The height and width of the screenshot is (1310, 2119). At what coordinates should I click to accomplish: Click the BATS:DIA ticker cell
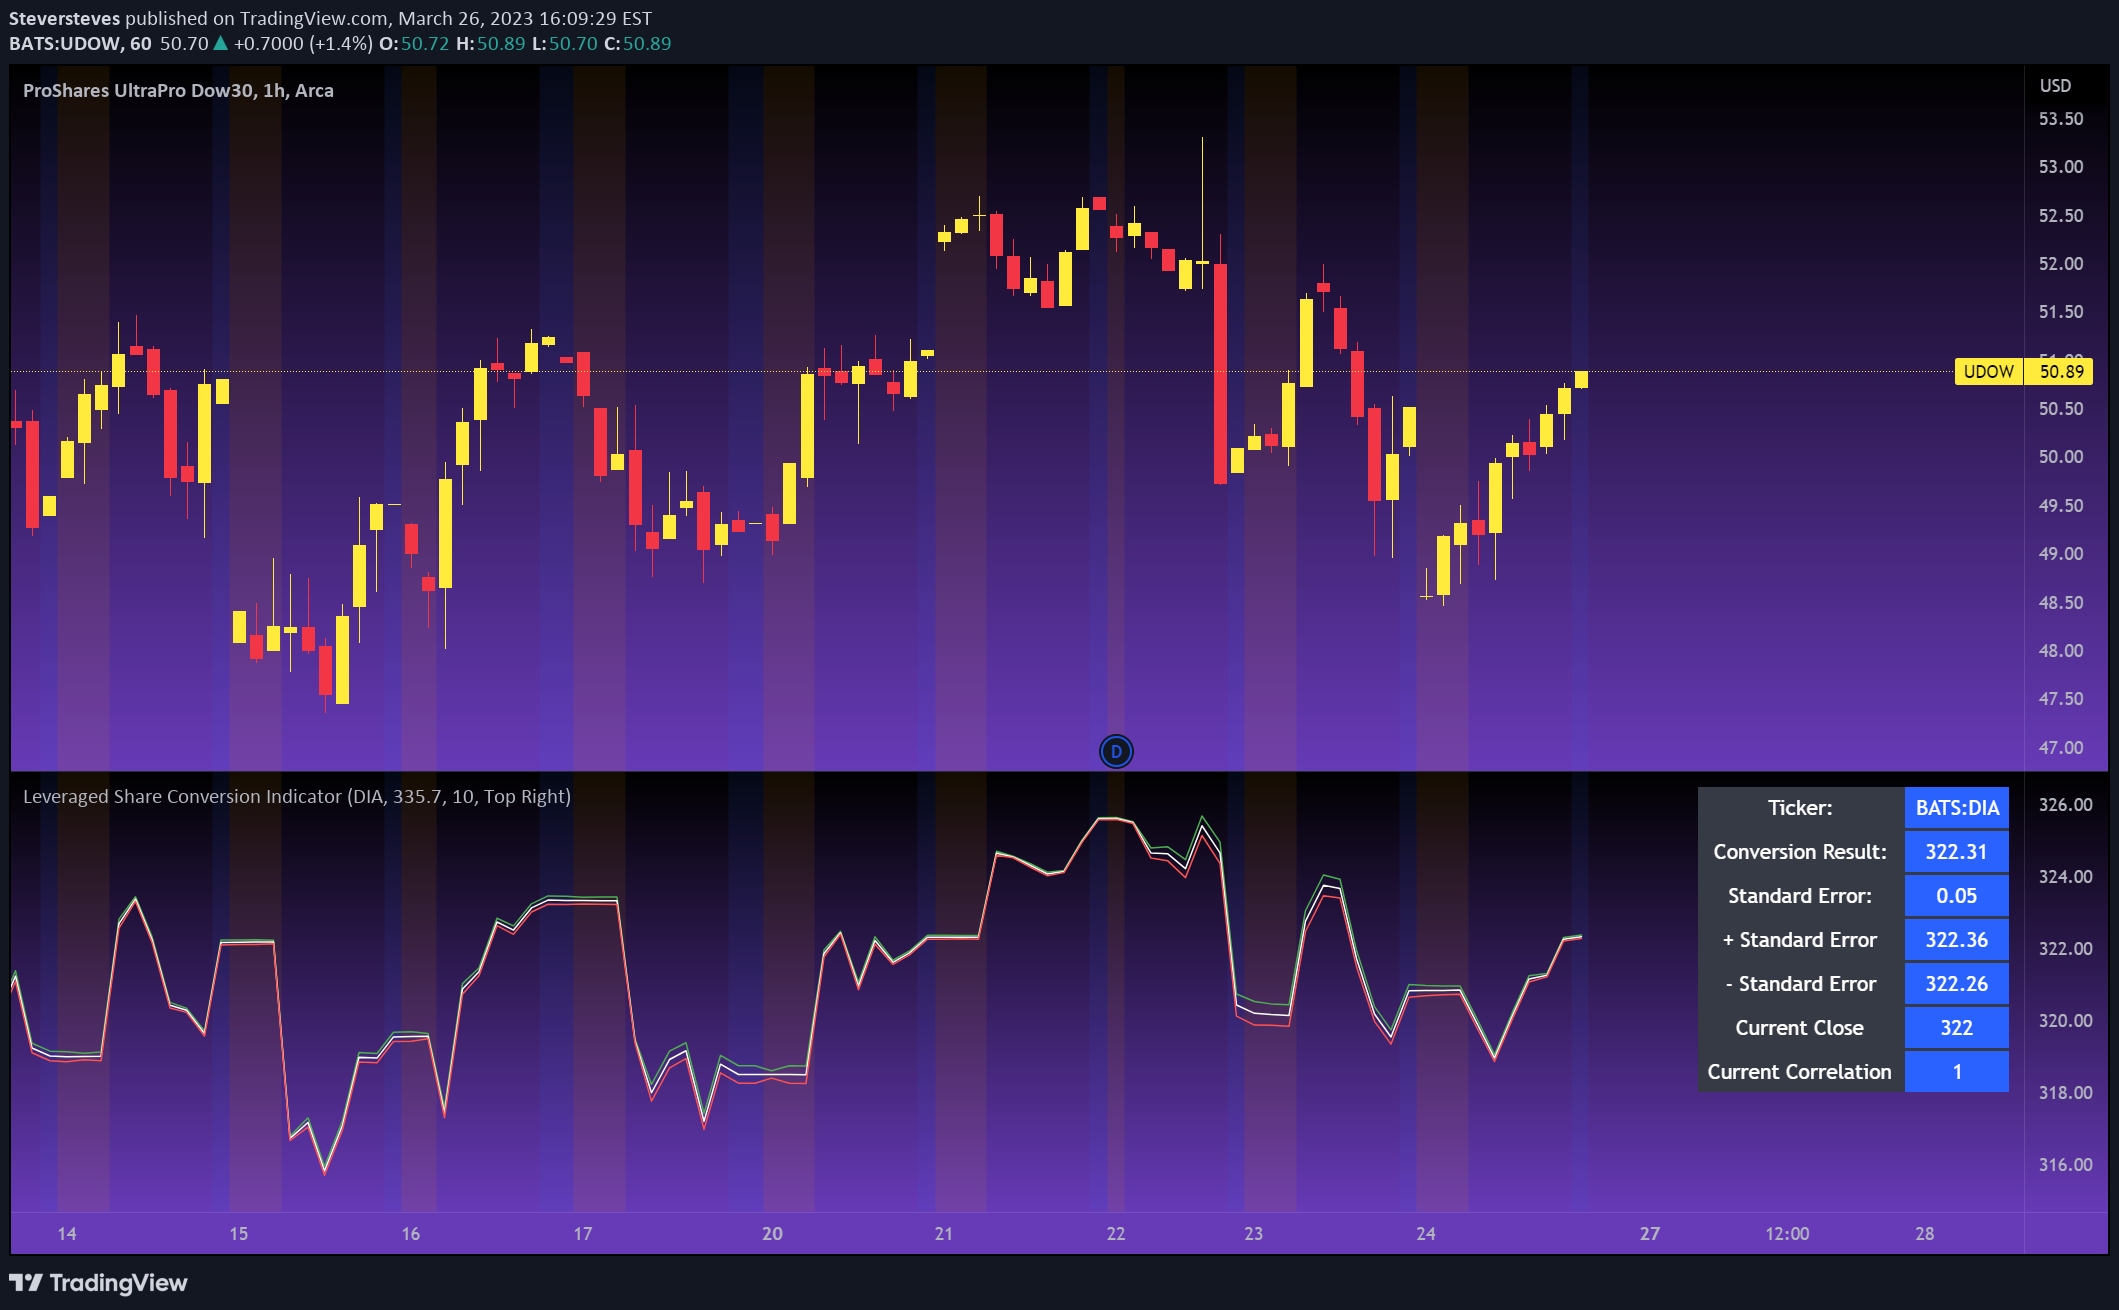(1957, 808)
